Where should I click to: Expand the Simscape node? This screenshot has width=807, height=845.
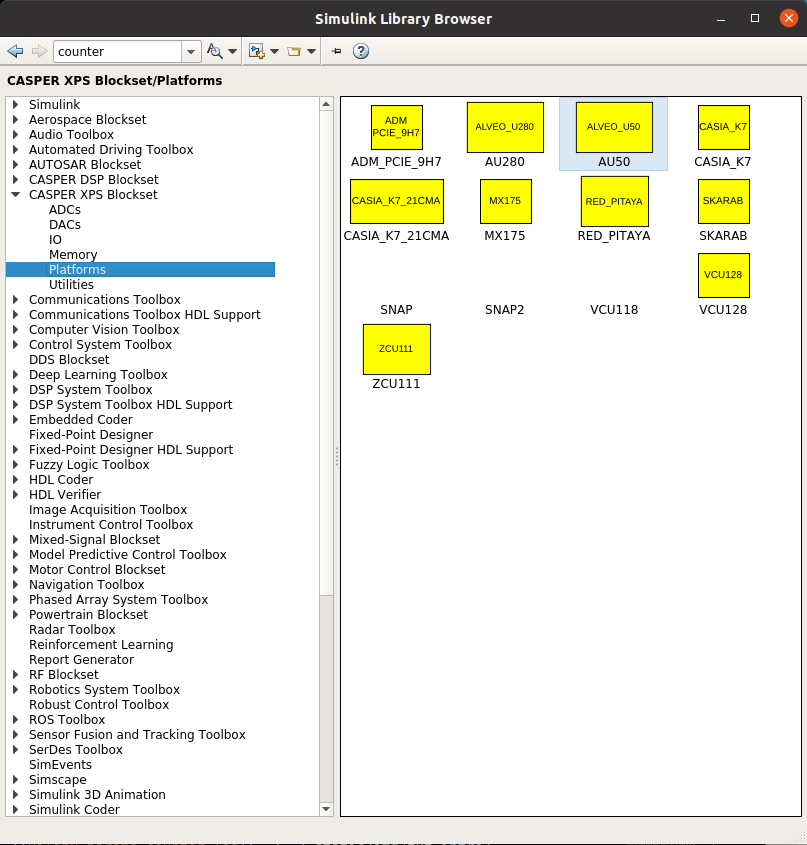(x=16, y=780)
